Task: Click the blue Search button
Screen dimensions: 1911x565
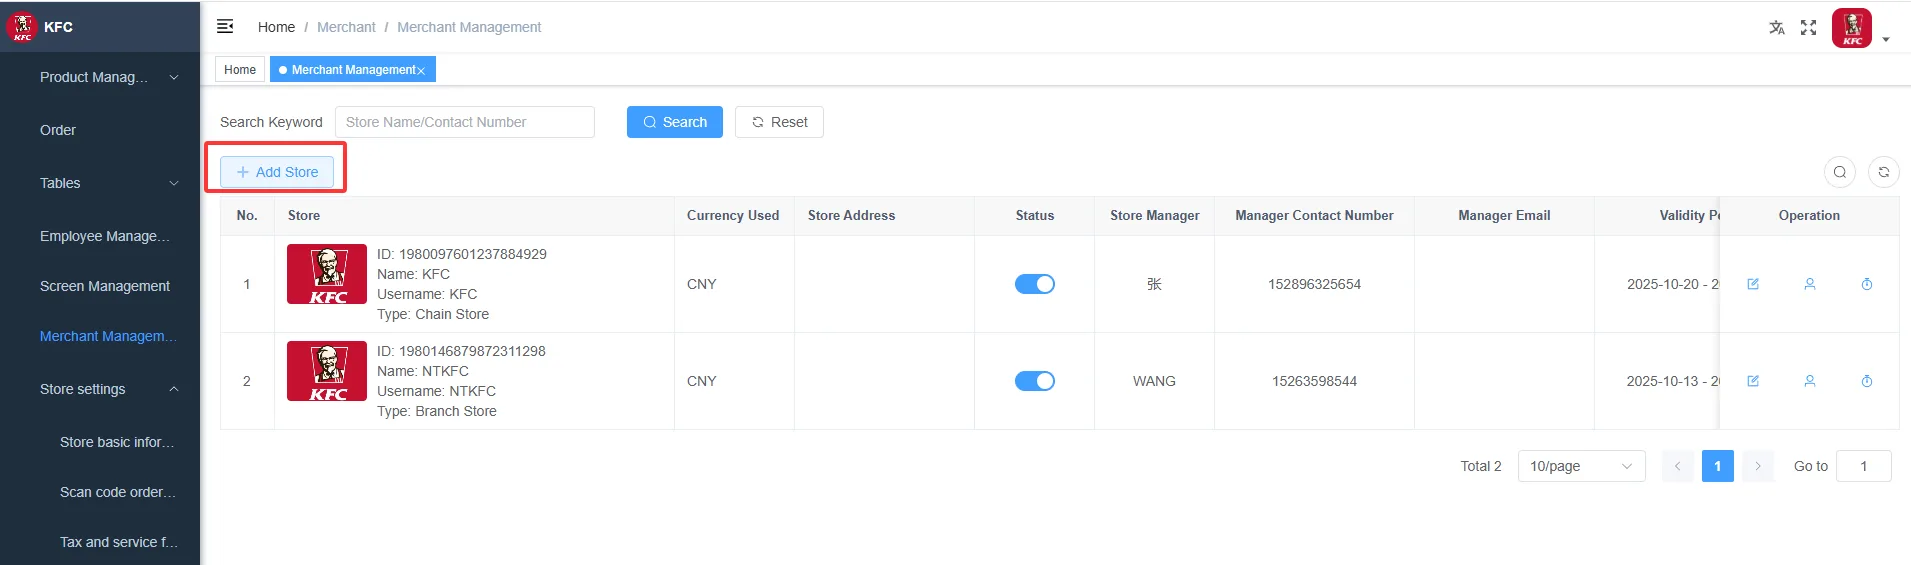Action: (675, 122)
